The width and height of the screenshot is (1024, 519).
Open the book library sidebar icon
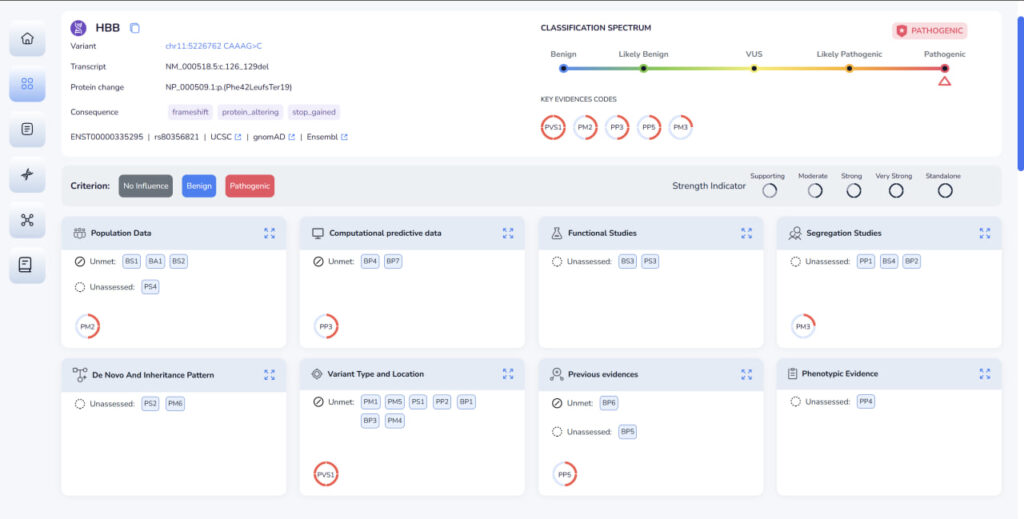[x=27, y=265]
